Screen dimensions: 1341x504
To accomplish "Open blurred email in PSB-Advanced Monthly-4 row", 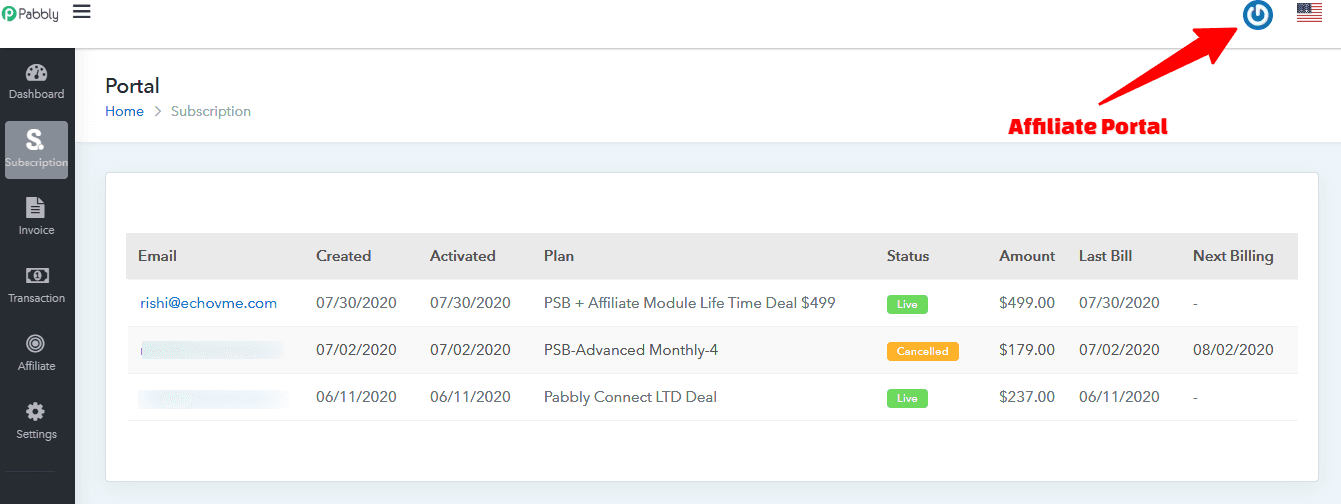I will 211,350.
